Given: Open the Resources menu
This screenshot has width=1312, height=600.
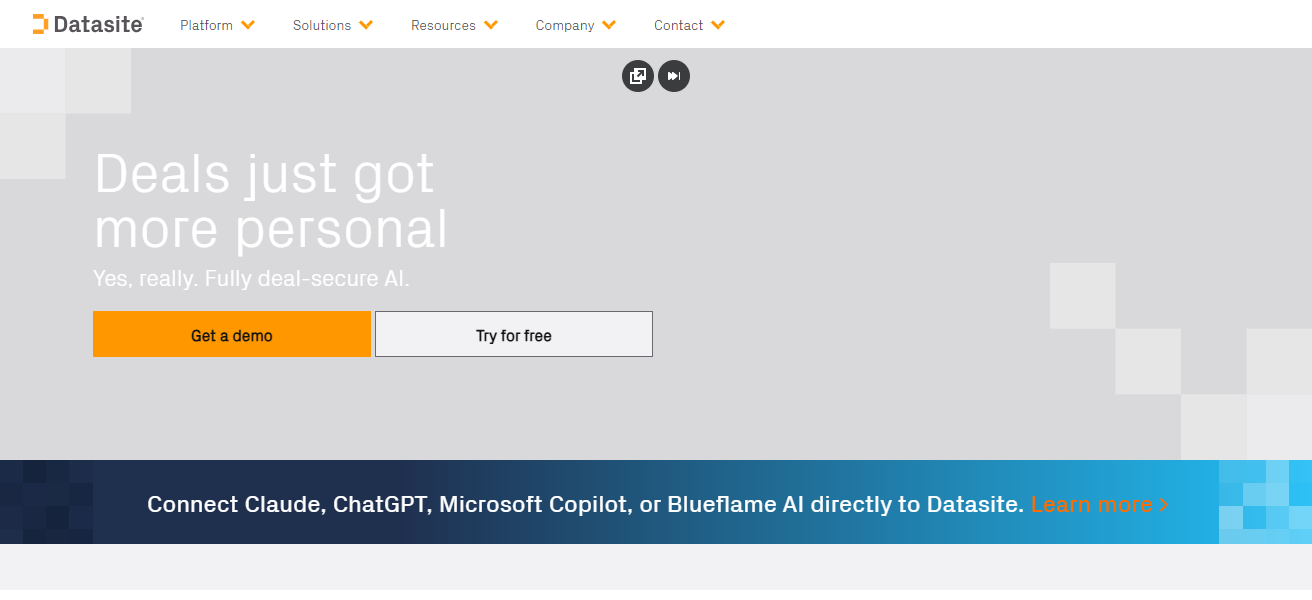Looking at the screenshot, I should [443, 25].
